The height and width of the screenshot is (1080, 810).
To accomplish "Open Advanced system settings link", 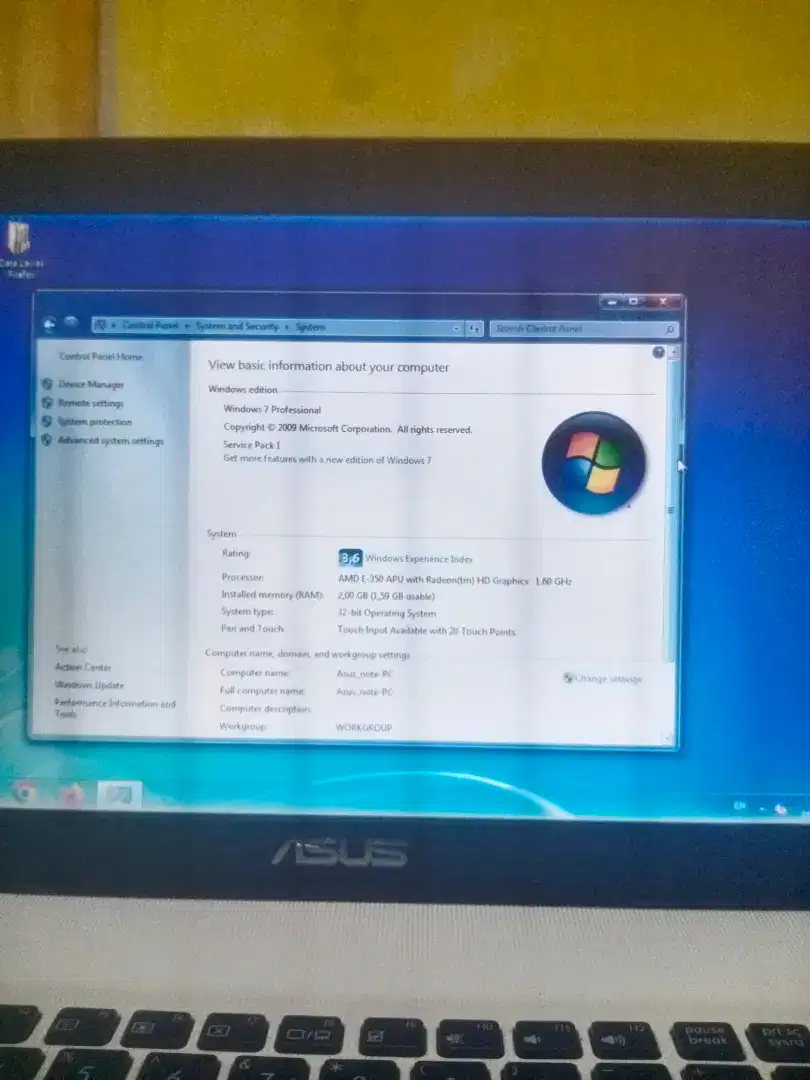I will point(111,441).
